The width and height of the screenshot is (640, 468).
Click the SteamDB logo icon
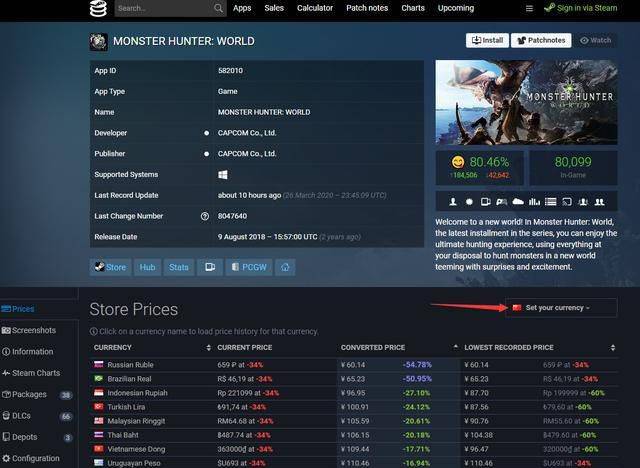(98, 8)
